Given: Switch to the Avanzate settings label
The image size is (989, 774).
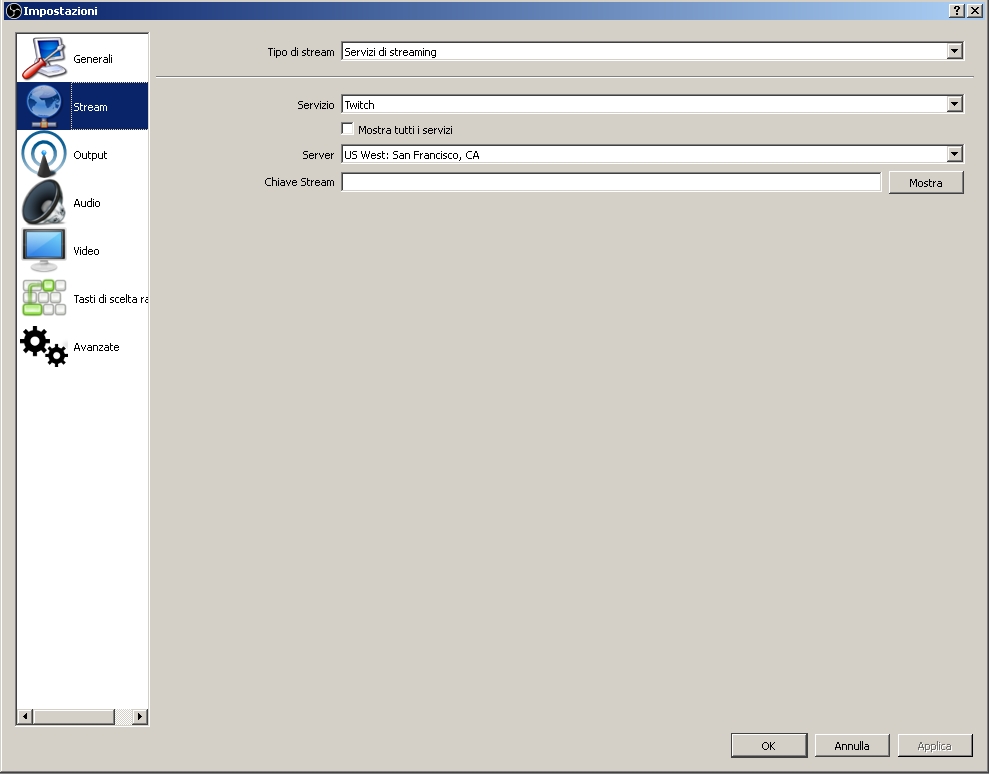Looking at the screenshot, I should click(x=97, y=347).
